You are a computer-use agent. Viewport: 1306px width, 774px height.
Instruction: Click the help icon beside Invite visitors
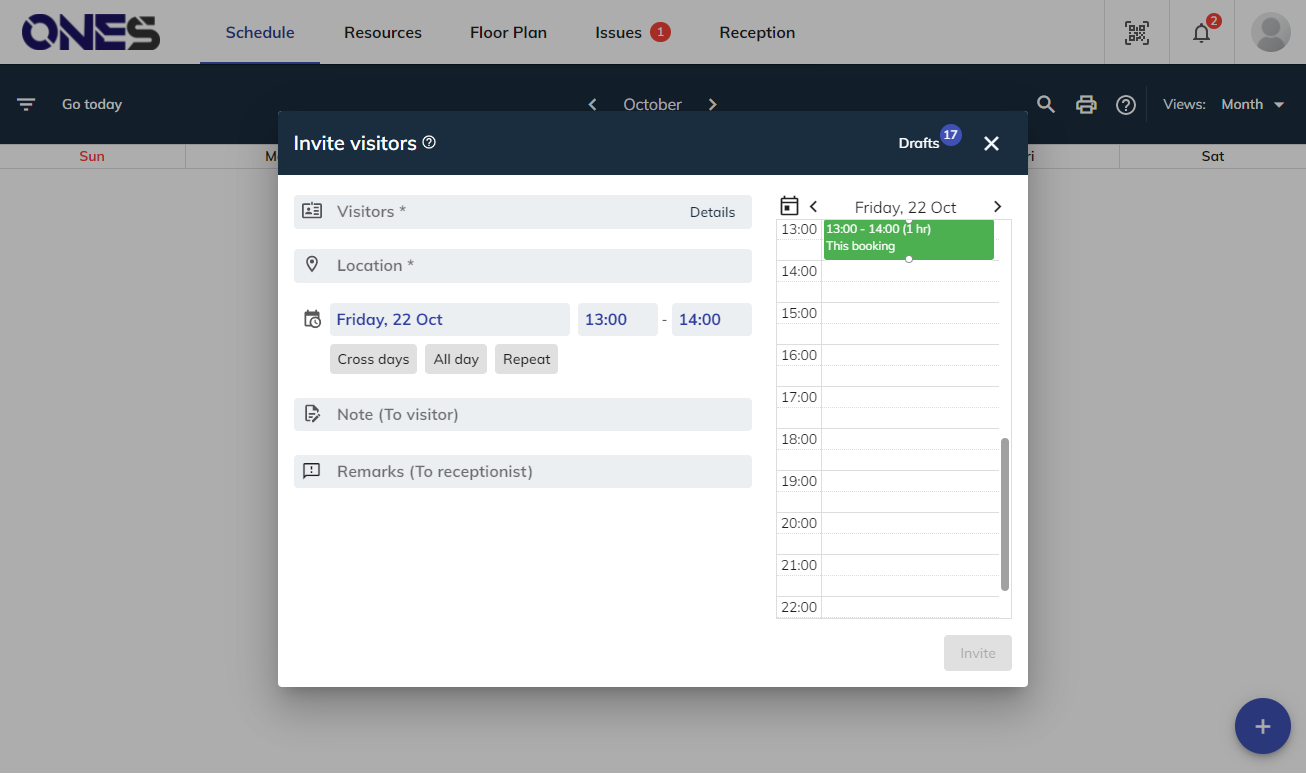pos(429,143)
